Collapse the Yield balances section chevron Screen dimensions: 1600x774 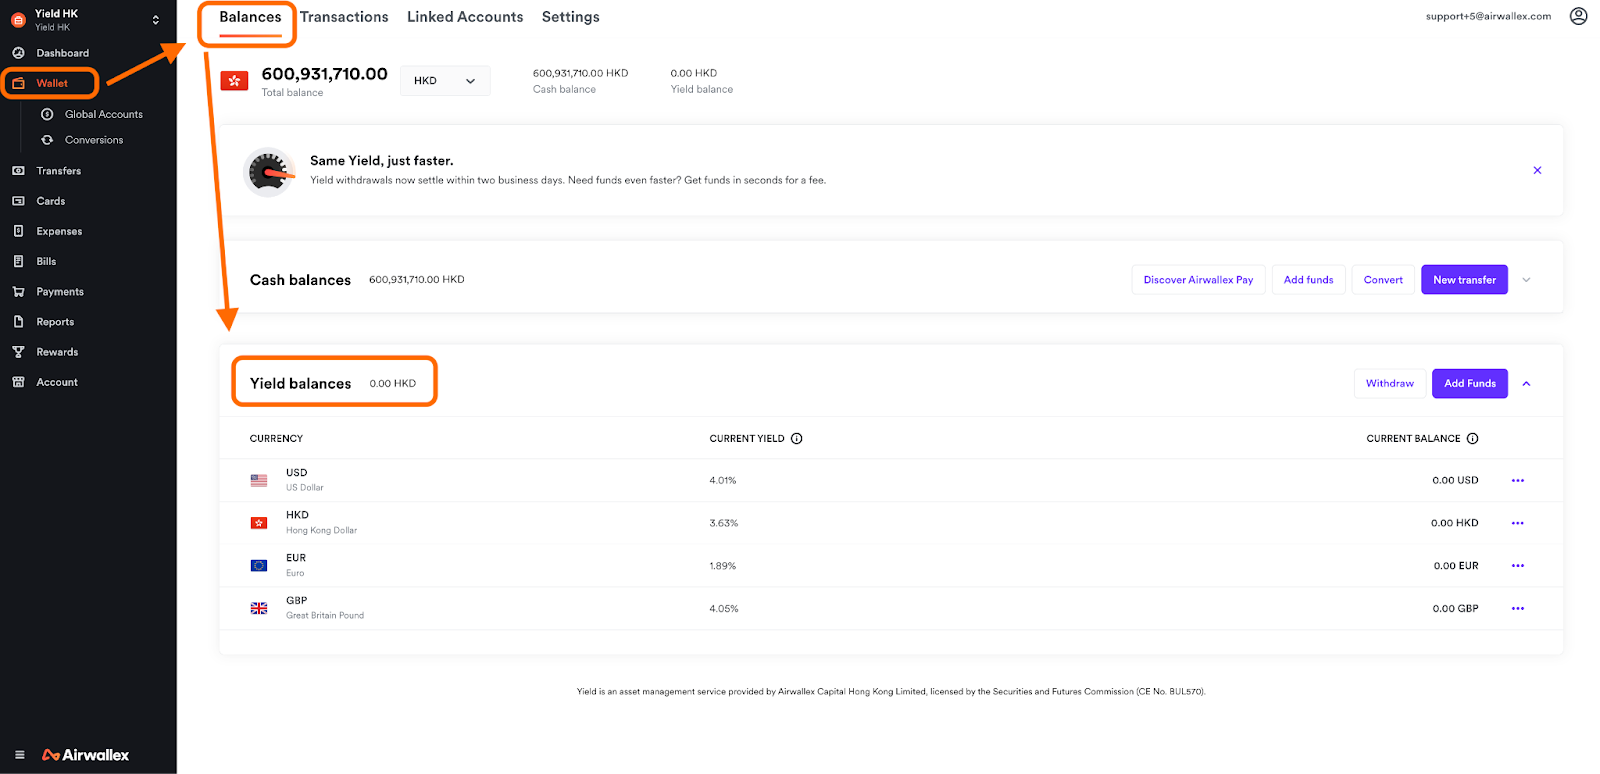1526,384
